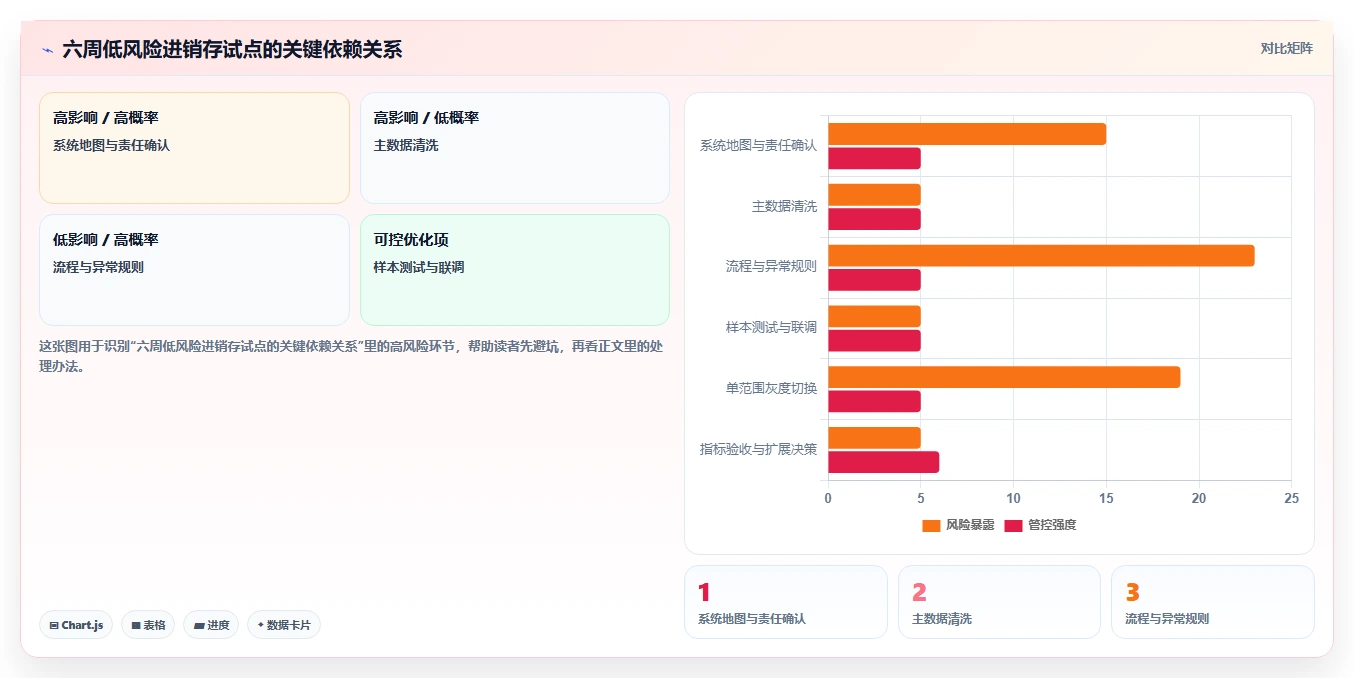Select the 高影响 / 低概率 quadrant card
Viewport: 1354px width, 678px height.
(x=515, y=148)
